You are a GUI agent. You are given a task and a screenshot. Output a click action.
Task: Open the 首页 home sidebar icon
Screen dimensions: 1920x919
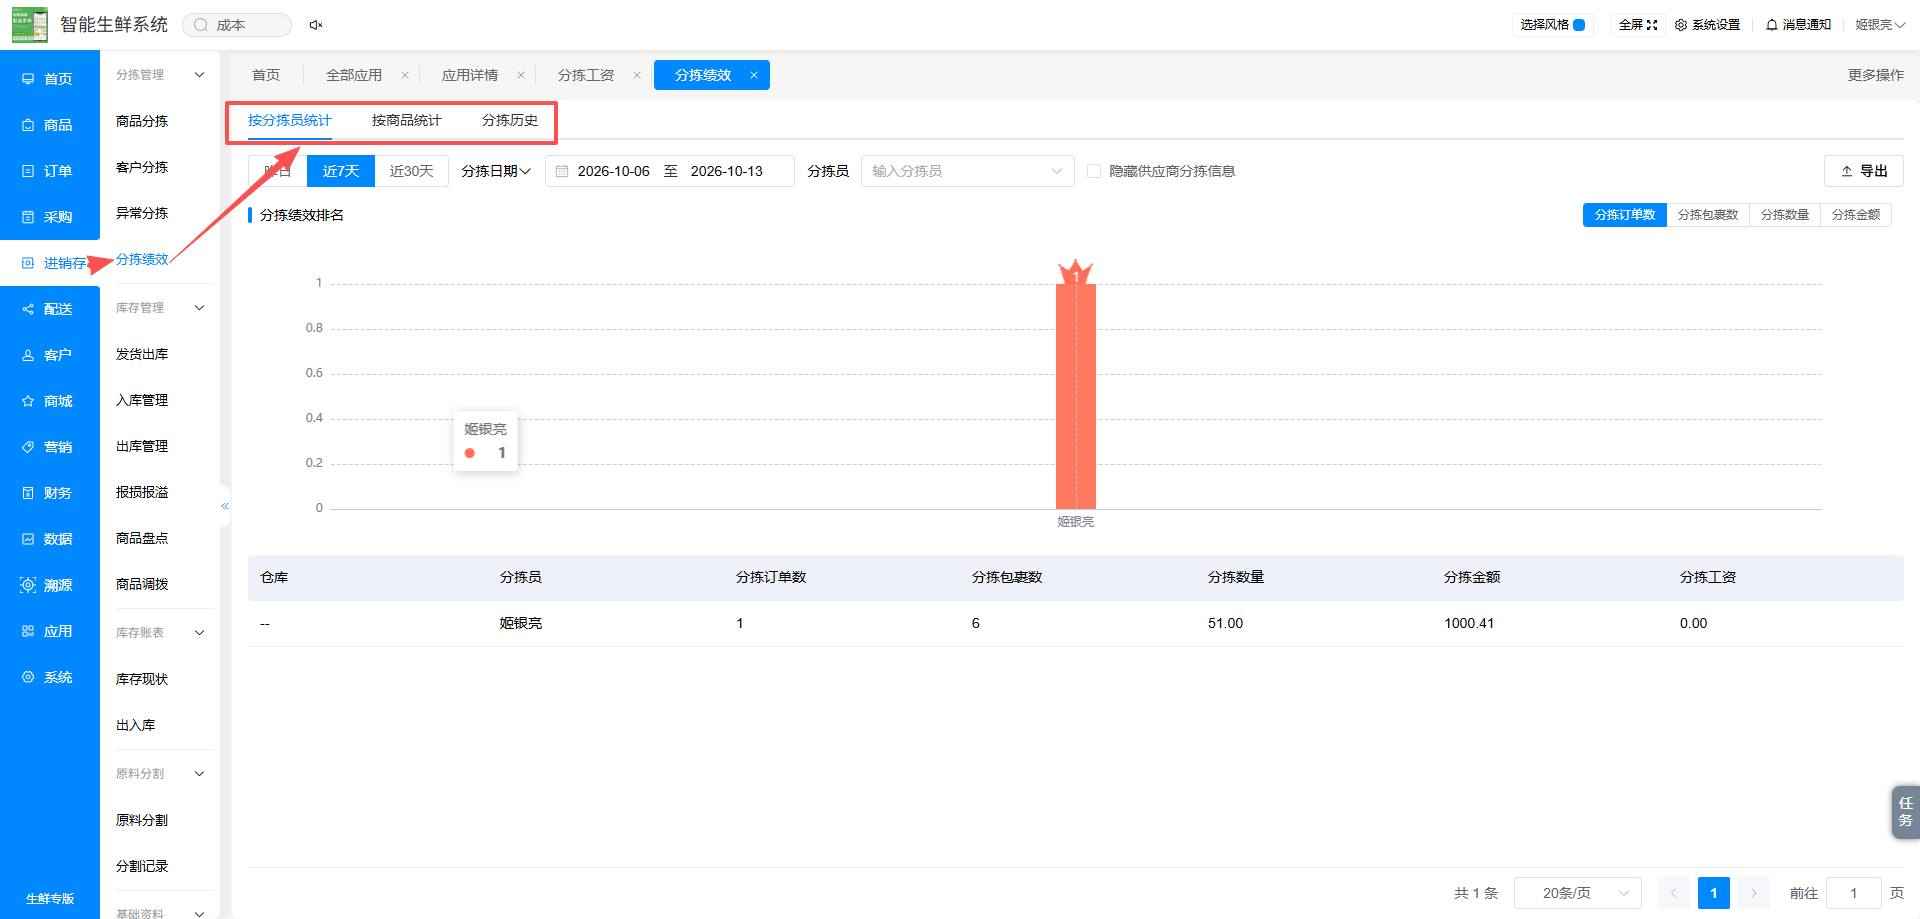pos(28,79)
